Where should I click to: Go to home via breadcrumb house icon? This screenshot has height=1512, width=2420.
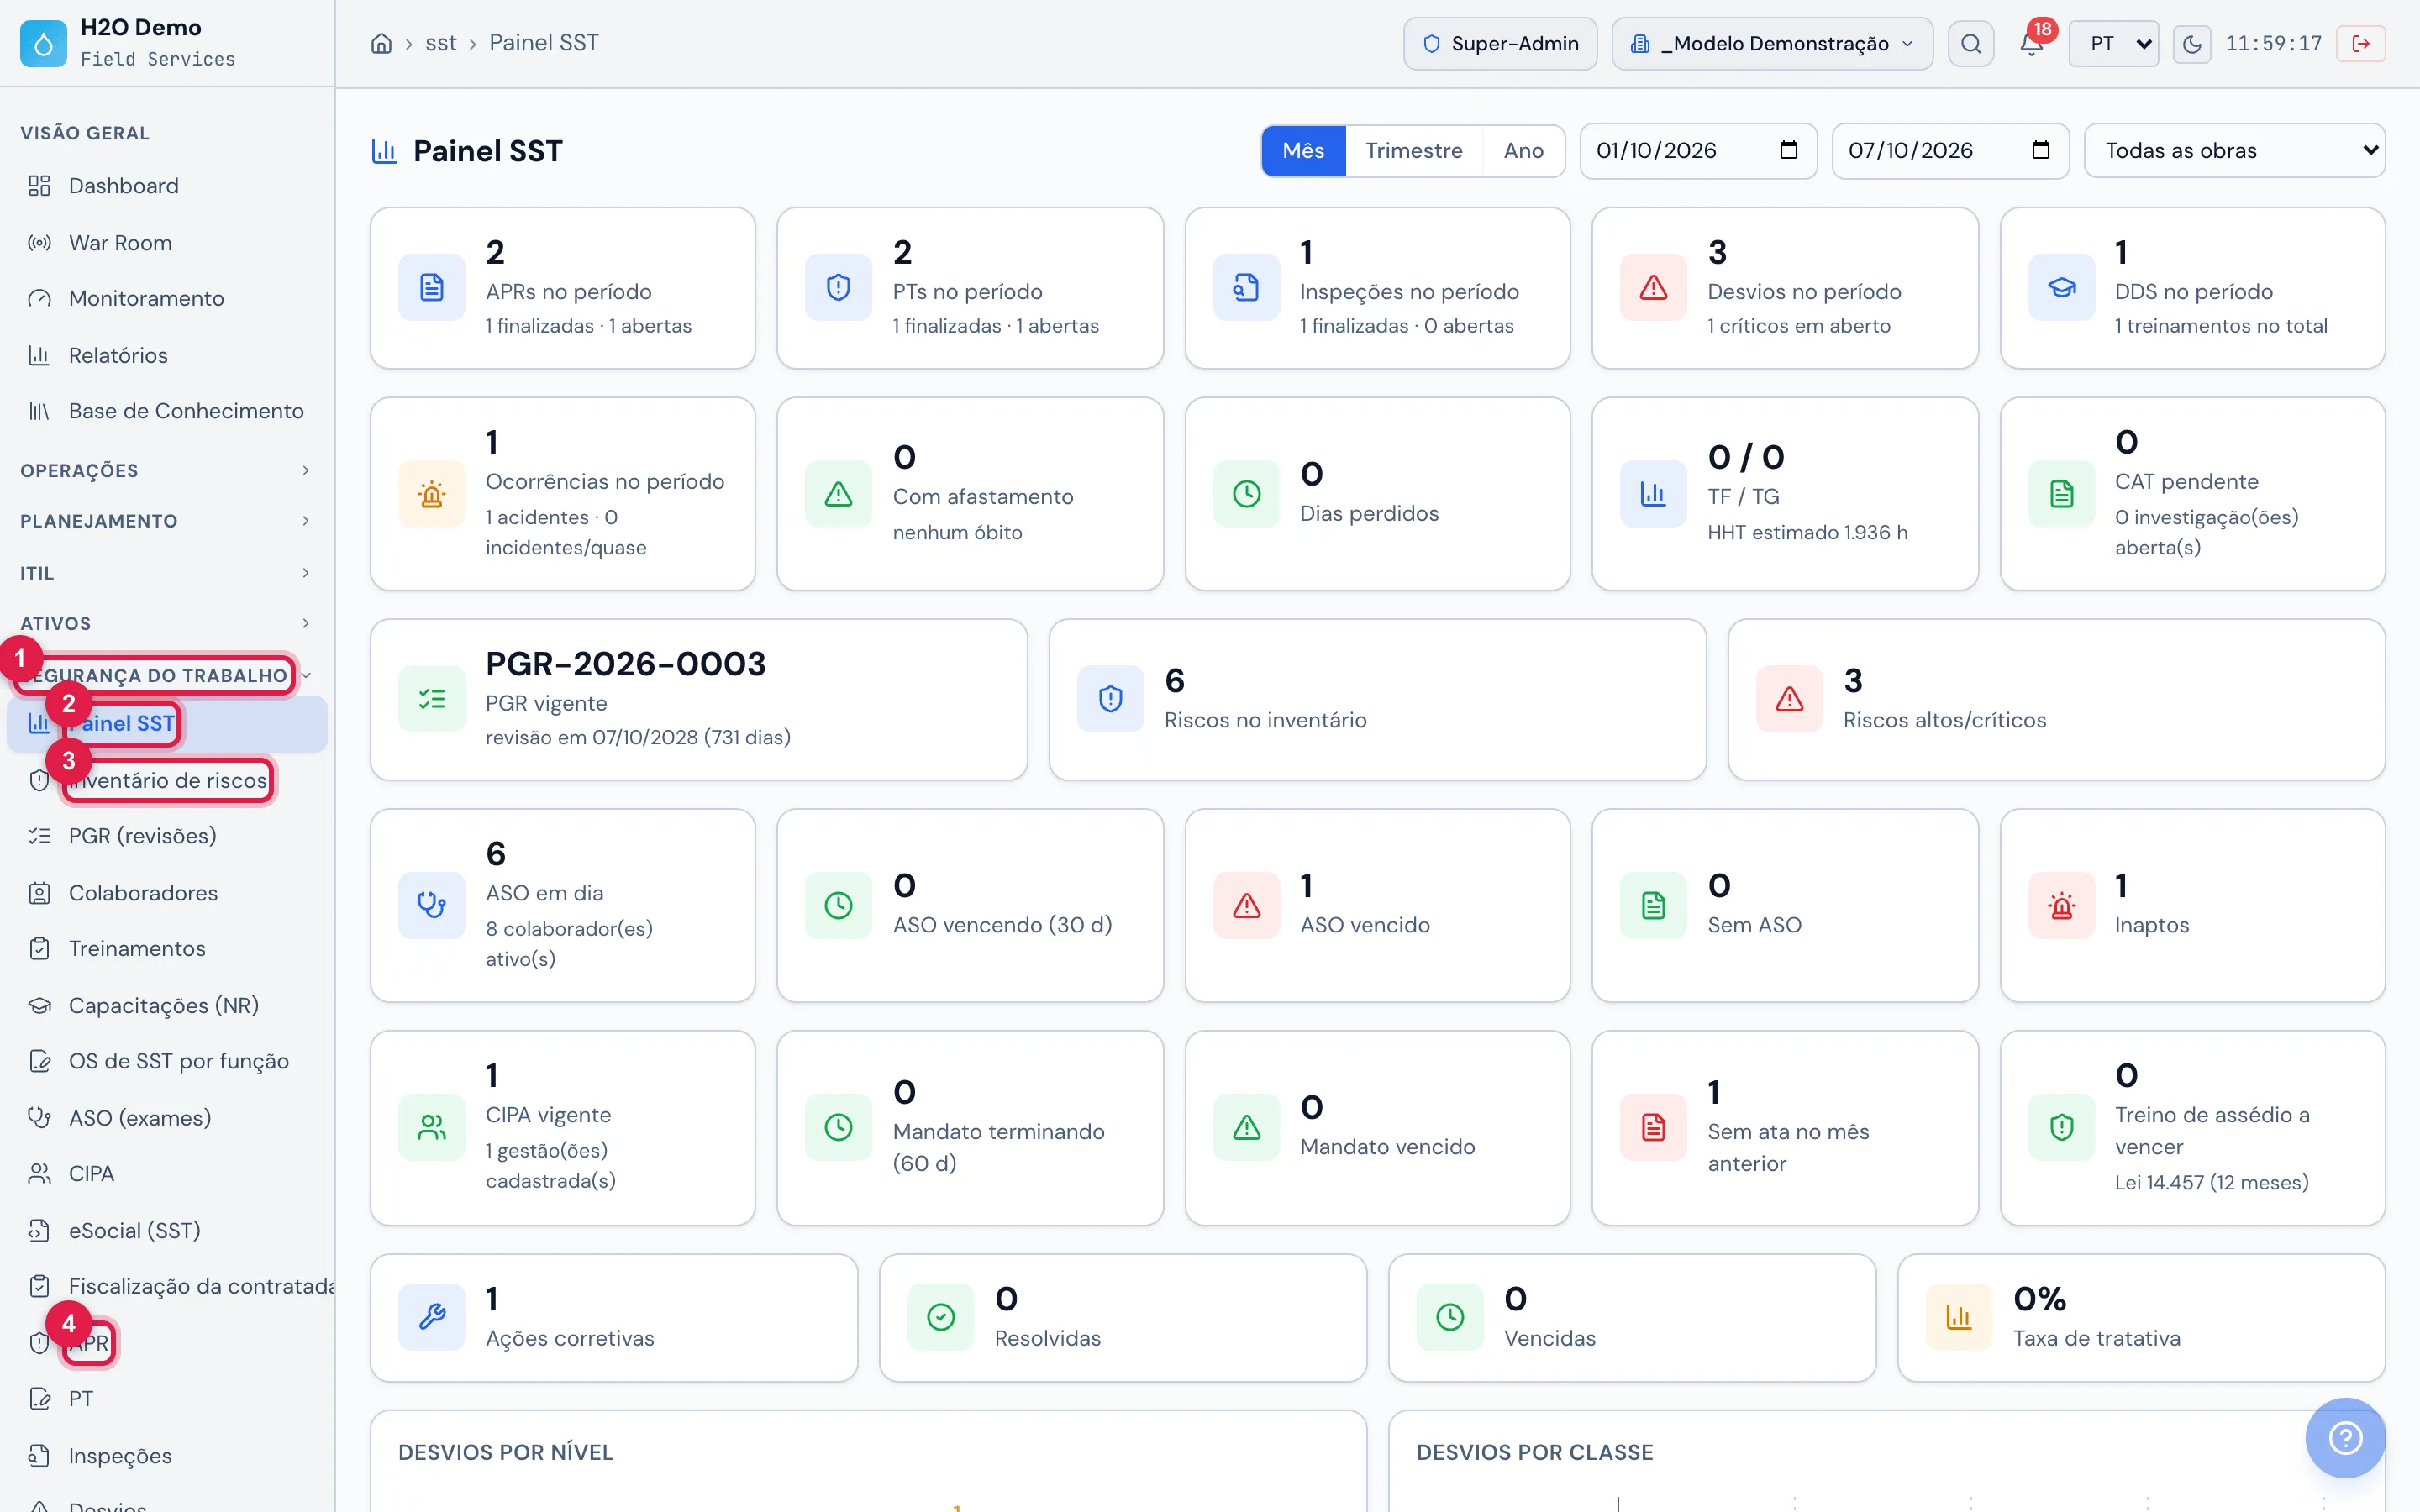[x=381, y=43]
